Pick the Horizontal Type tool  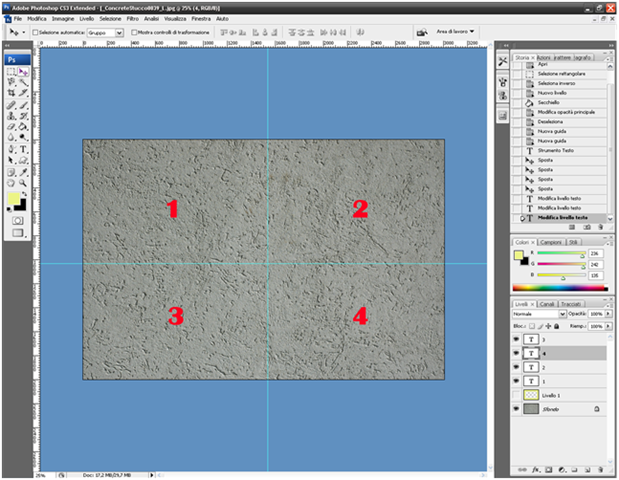(23, 149)
